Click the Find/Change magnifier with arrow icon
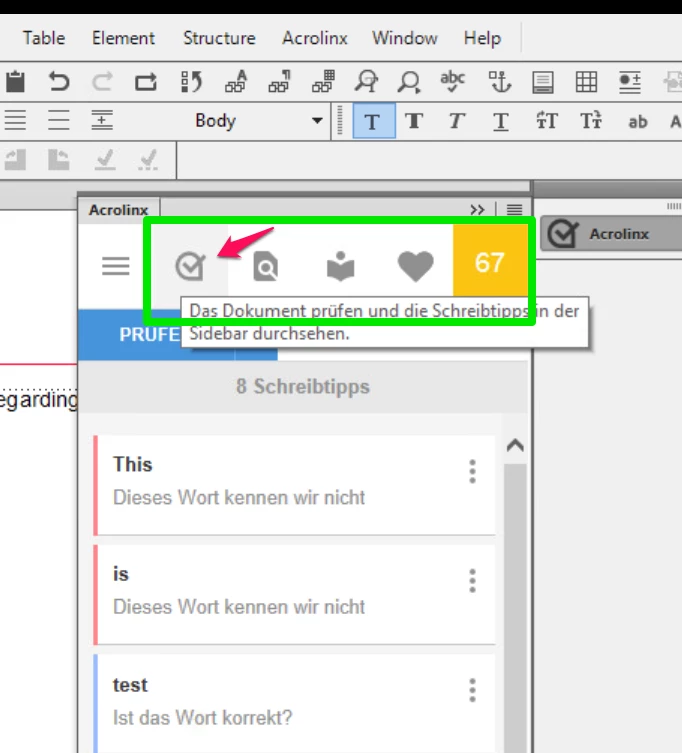Viewport: 682px width, 753px height. (366, 82)
